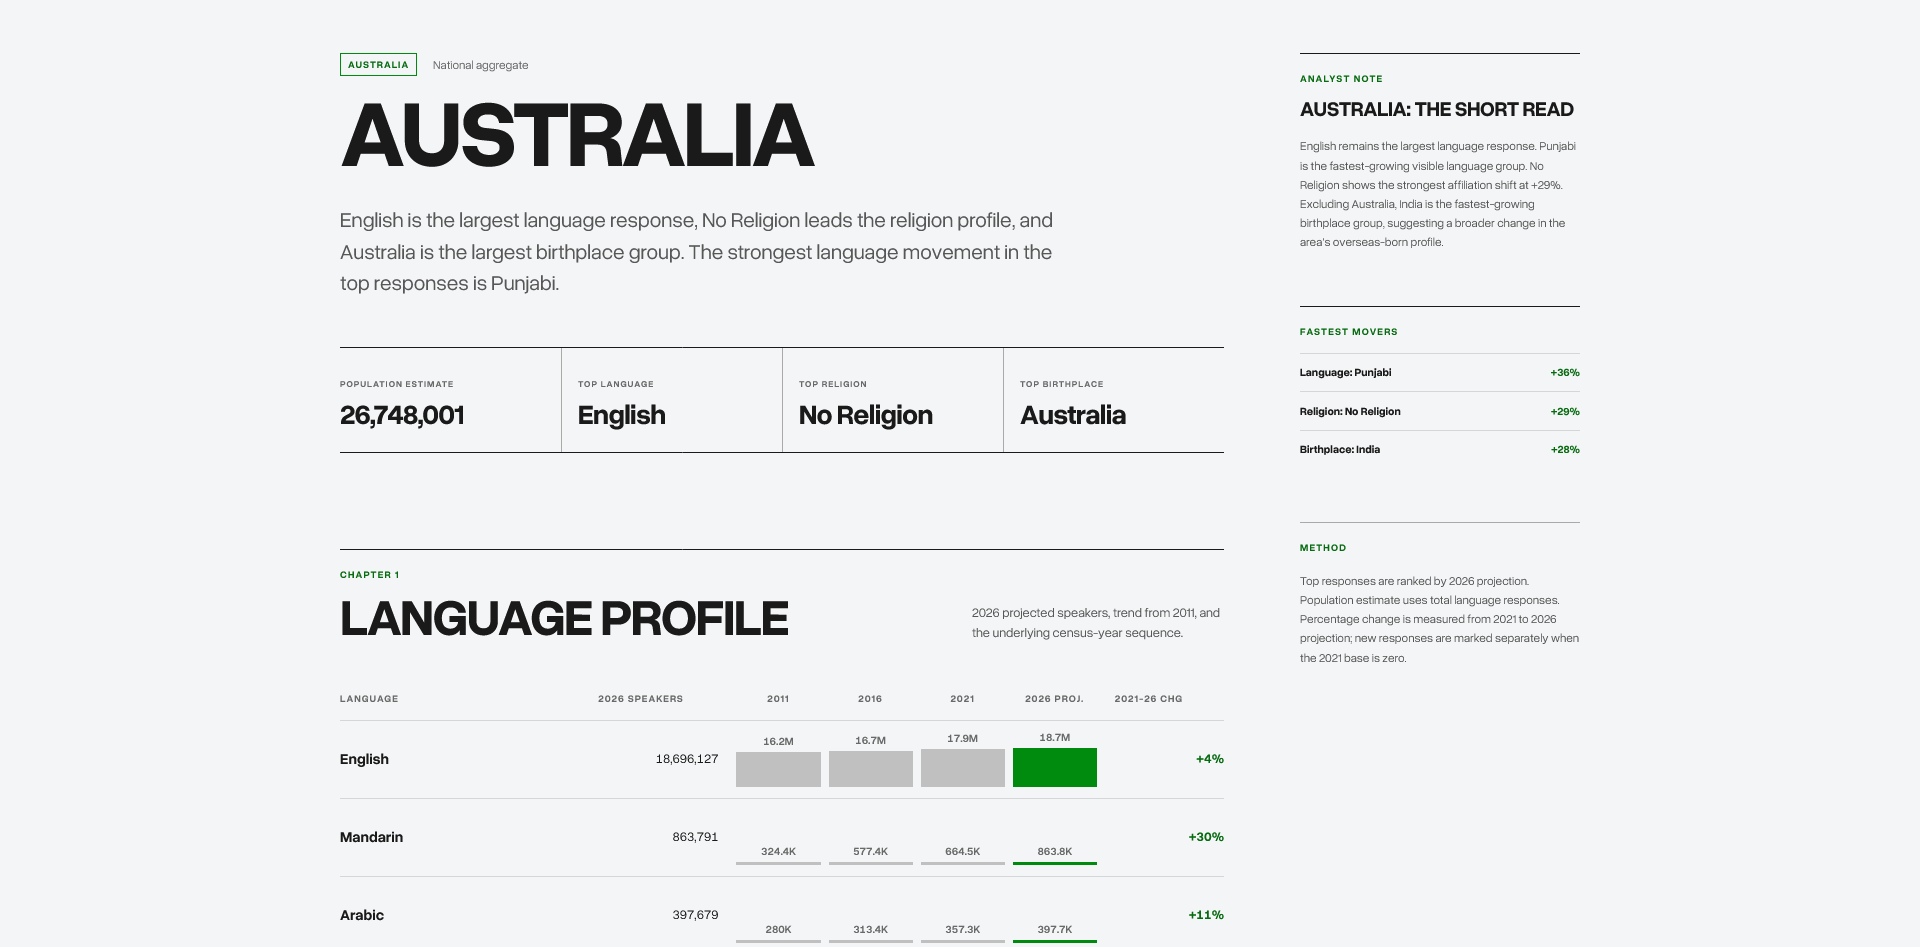Click the 'ANALYST NOTE' heading
Screen dimensions: 1920x947
coord(1341,78)
